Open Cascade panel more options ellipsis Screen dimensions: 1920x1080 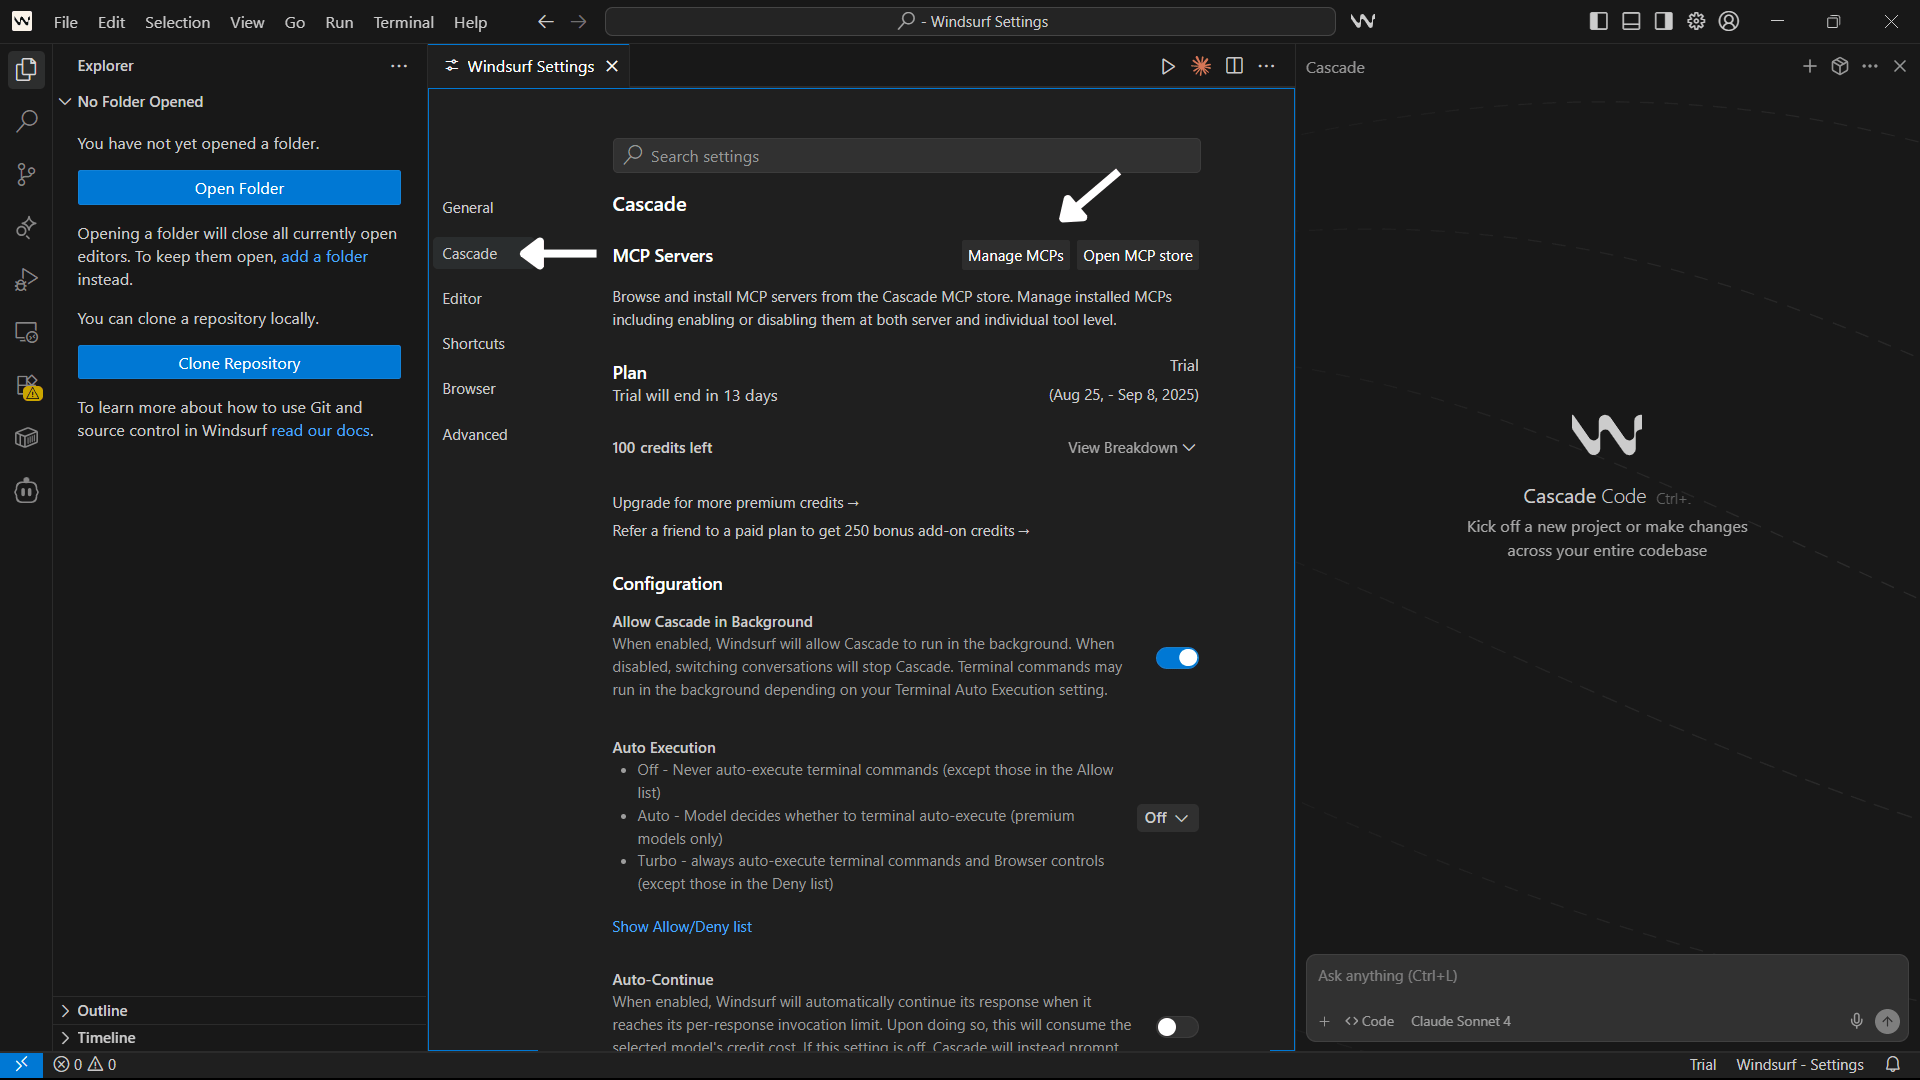pos(1870,66)
